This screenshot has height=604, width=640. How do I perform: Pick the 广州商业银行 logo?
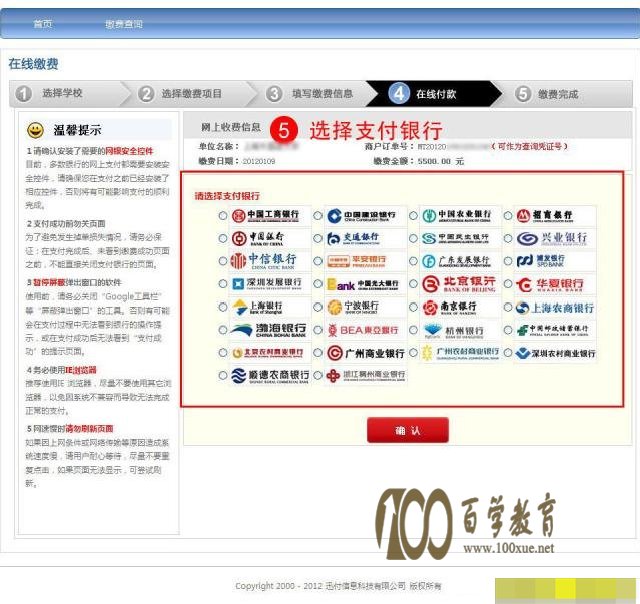[x=366, y=353]
